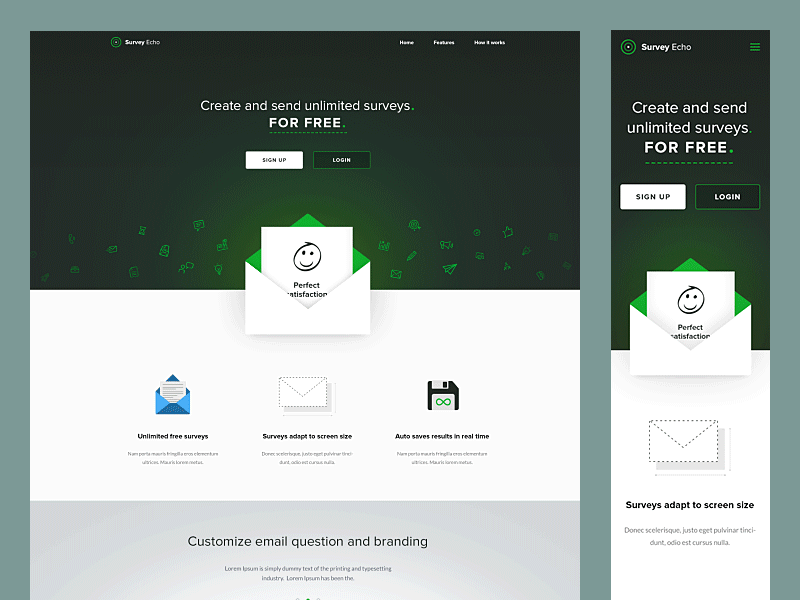Select the envelope icon above Unlimited free surveys
The height and width of the screenshot is (600, 800).
tap(172, 393)
